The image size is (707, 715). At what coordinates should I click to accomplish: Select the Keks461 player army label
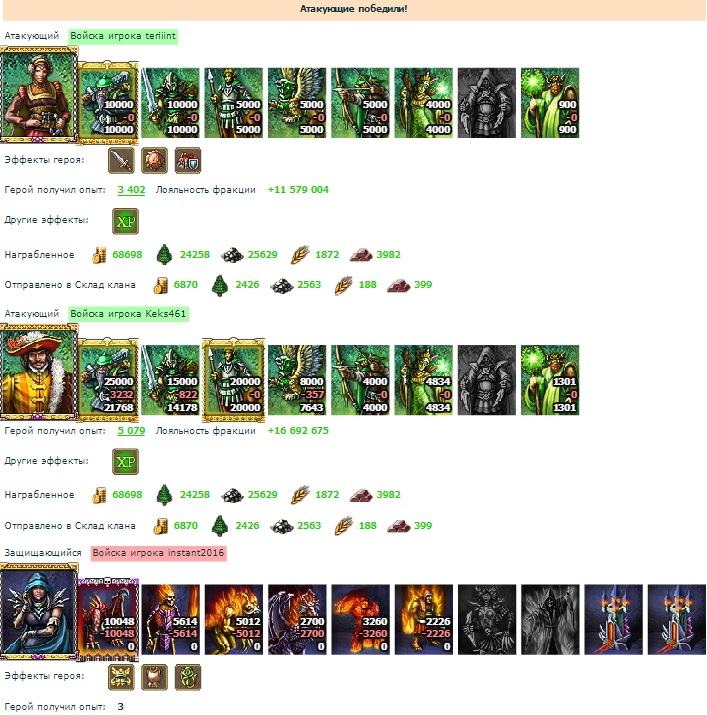pyautogui.click(x=128, y=314)
